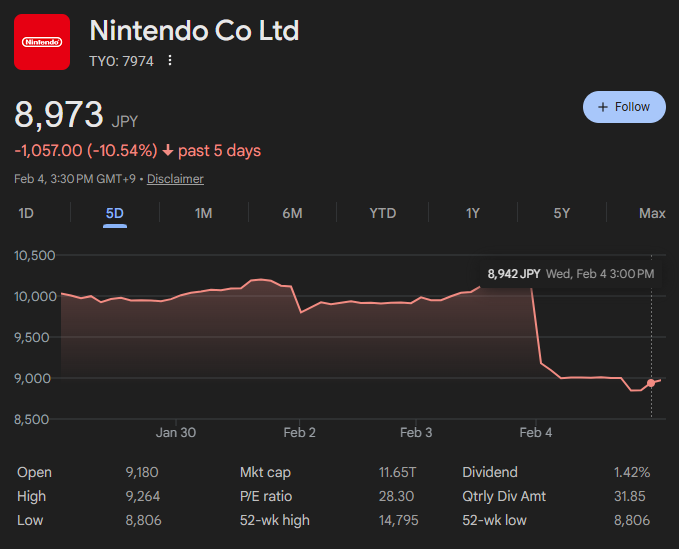Click the TYO: 7974 ticker text
679x549 pixels.
pyautogui.click(x=121, y=61)
